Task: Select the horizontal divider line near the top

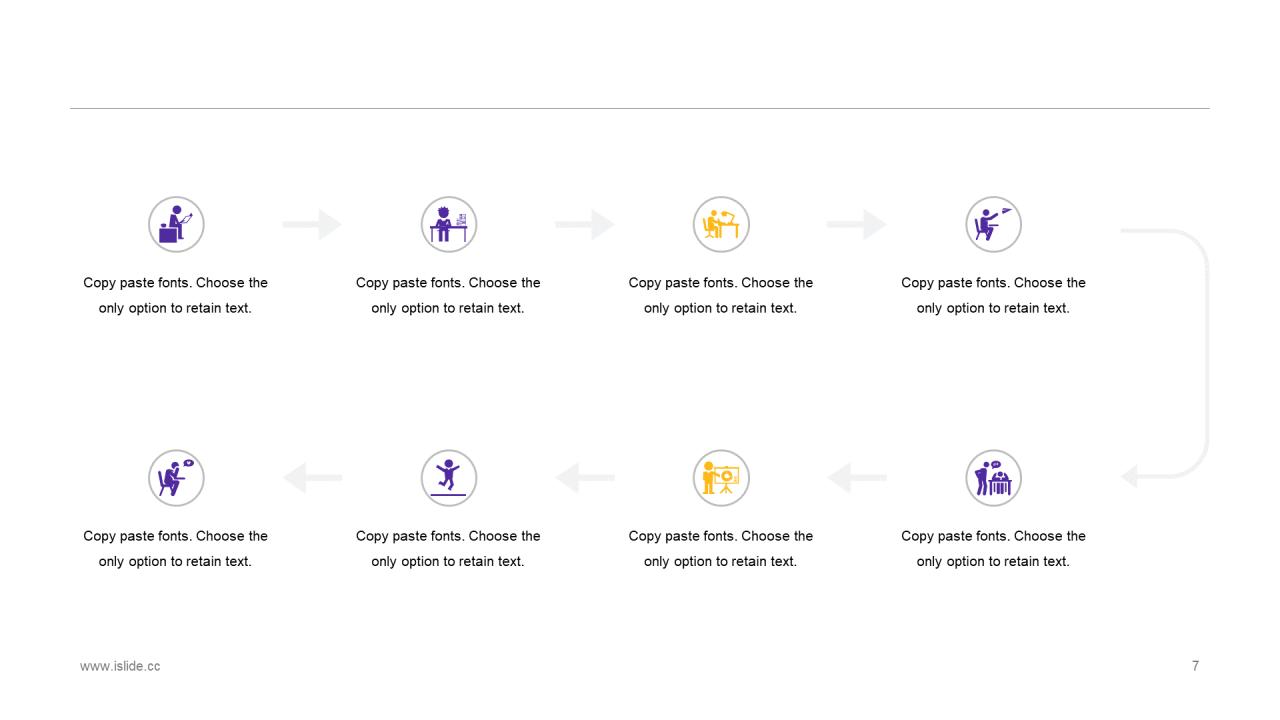Action: (640, 108)
